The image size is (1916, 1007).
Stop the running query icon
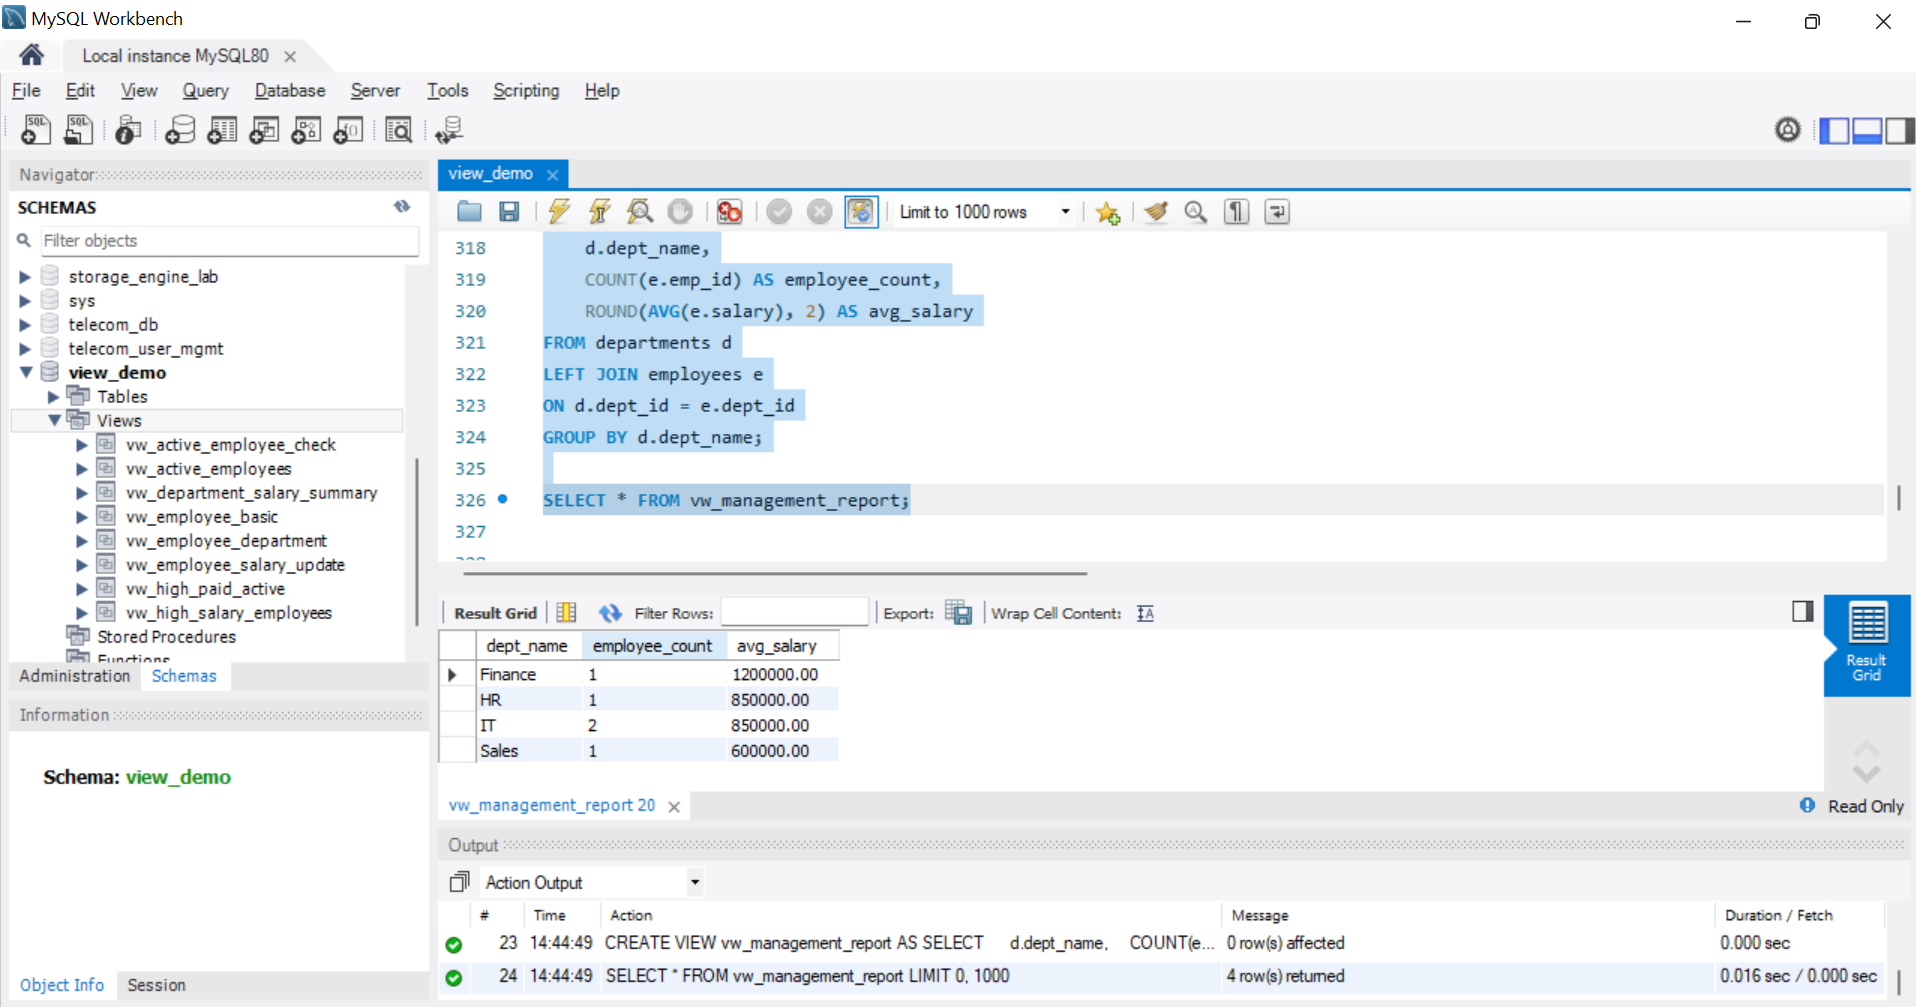click(x=680, y=212)
